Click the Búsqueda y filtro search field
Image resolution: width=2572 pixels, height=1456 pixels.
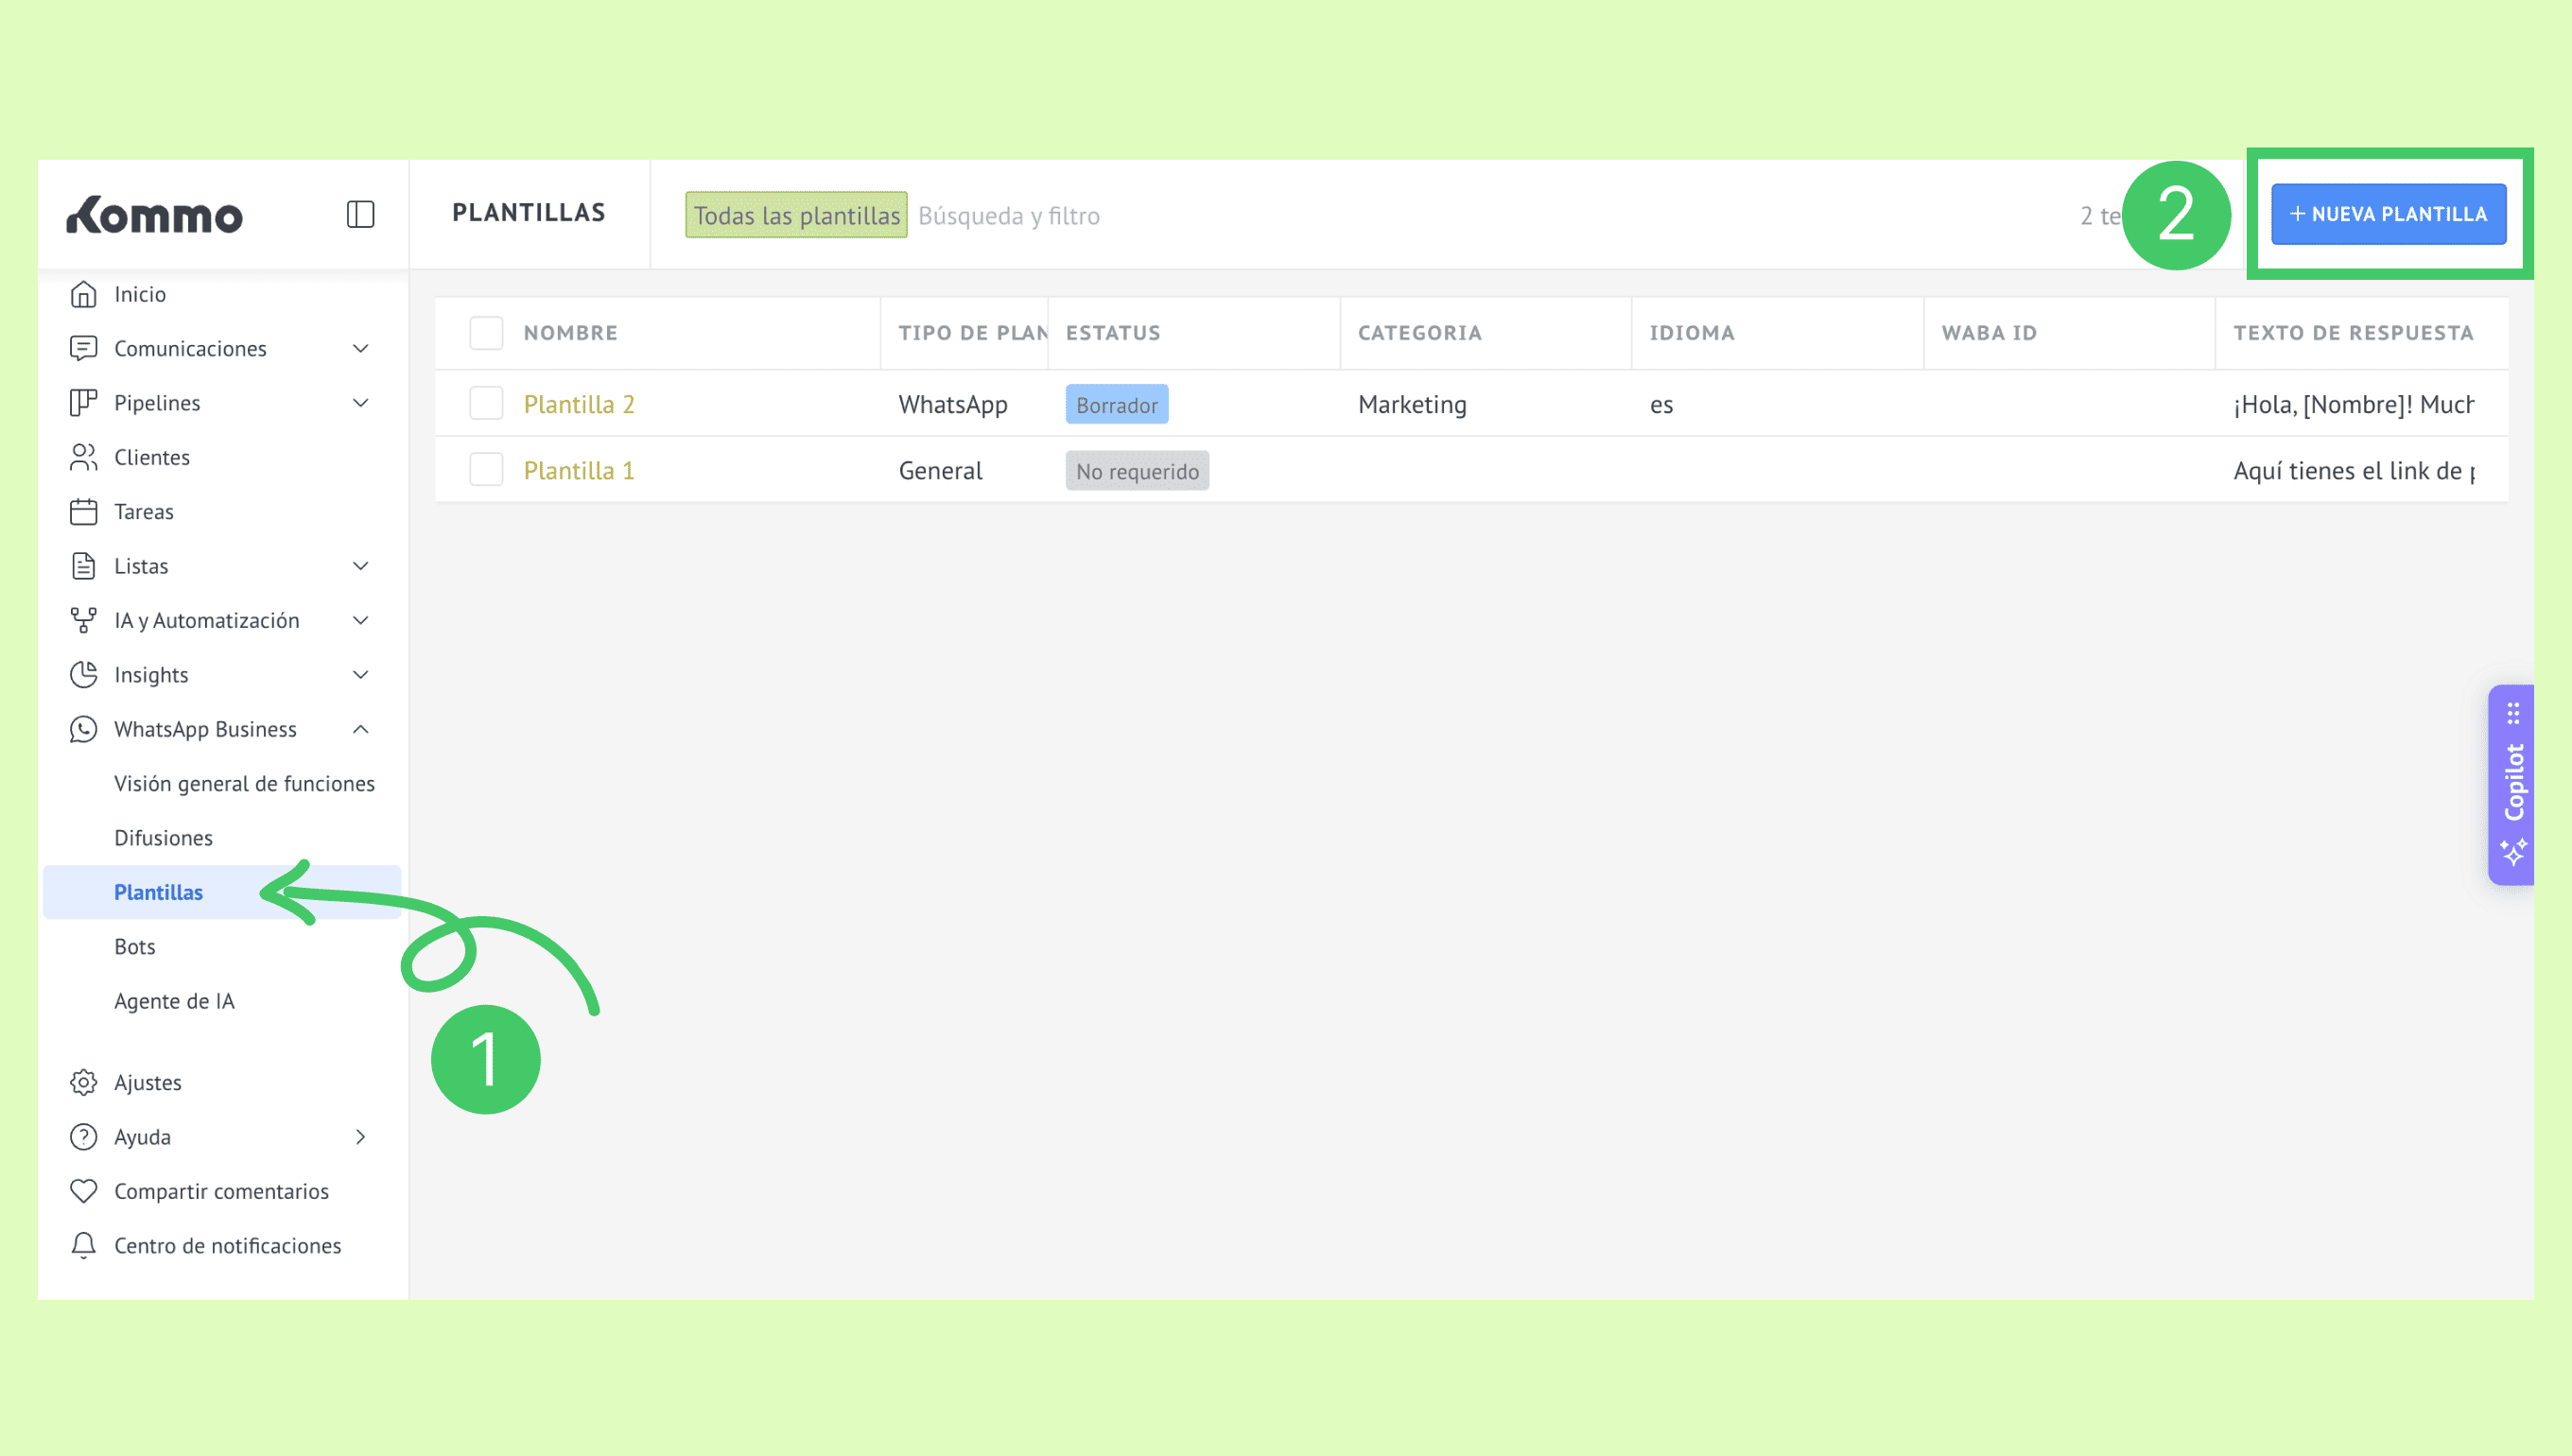(x=1008, y=215)
